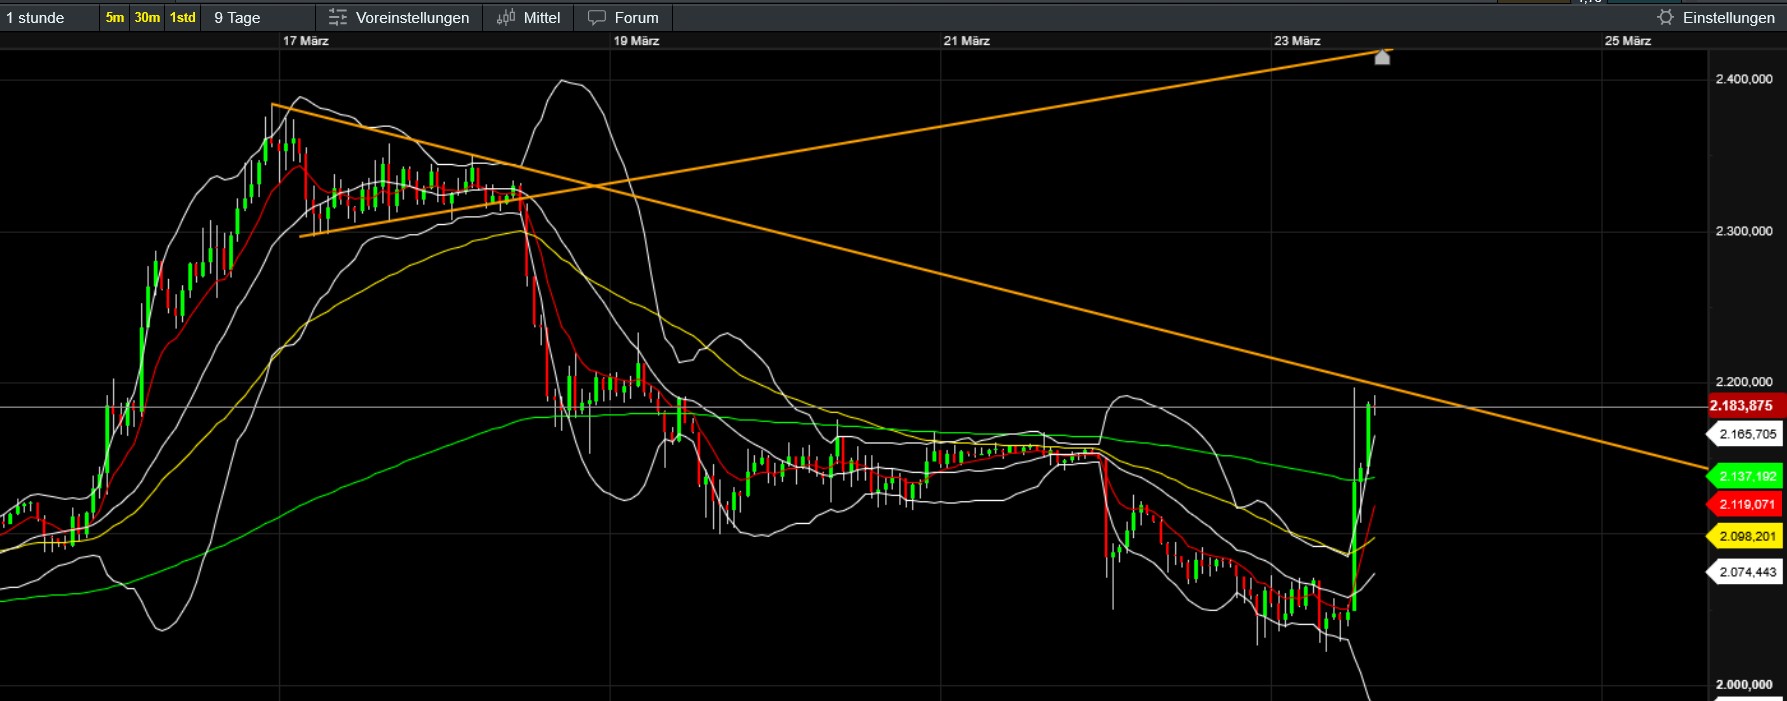Click the current price label 2.183,875

pos(1741,406)
